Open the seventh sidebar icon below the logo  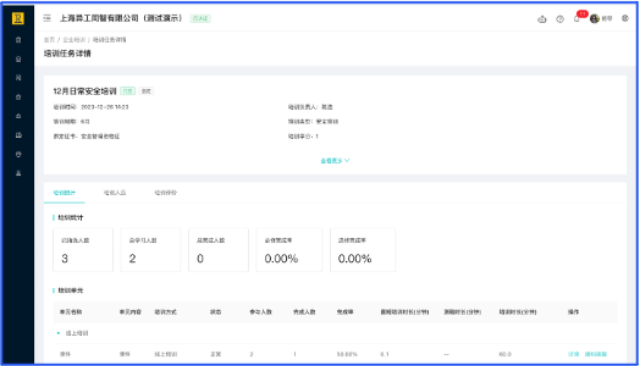[x=18, y=154]
